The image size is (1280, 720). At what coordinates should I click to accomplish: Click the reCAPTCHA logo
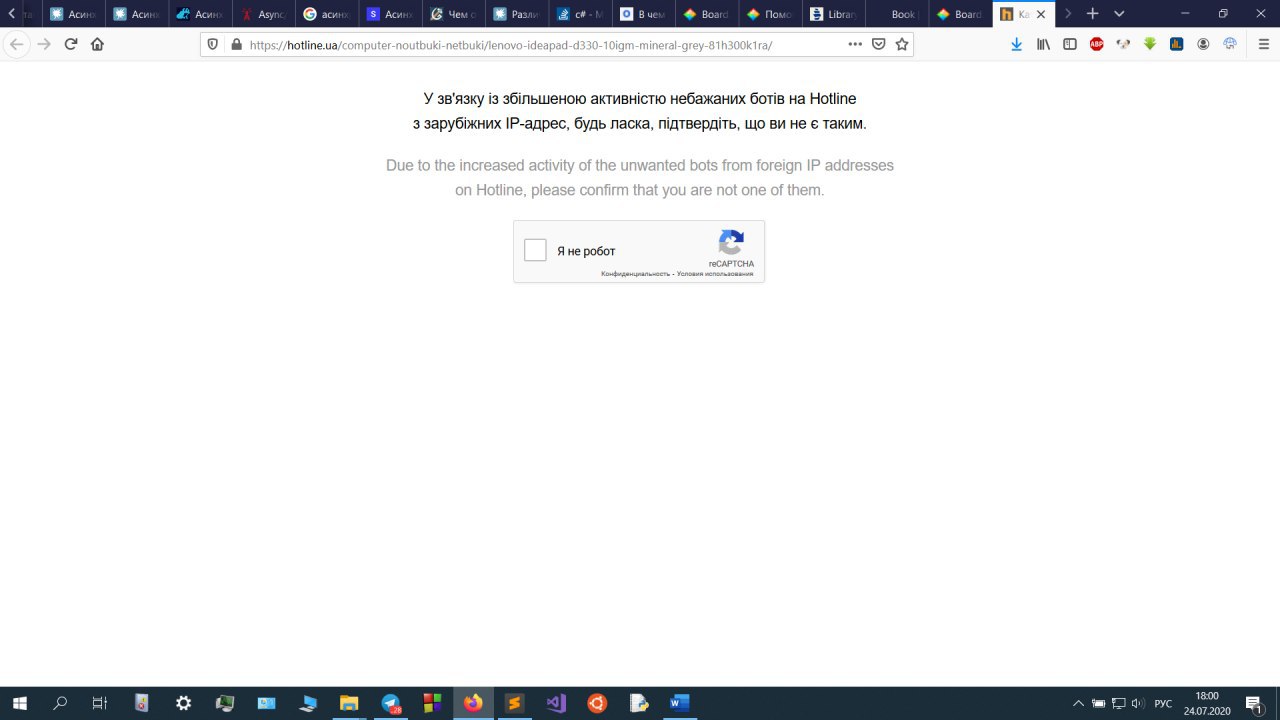point(731,243)
